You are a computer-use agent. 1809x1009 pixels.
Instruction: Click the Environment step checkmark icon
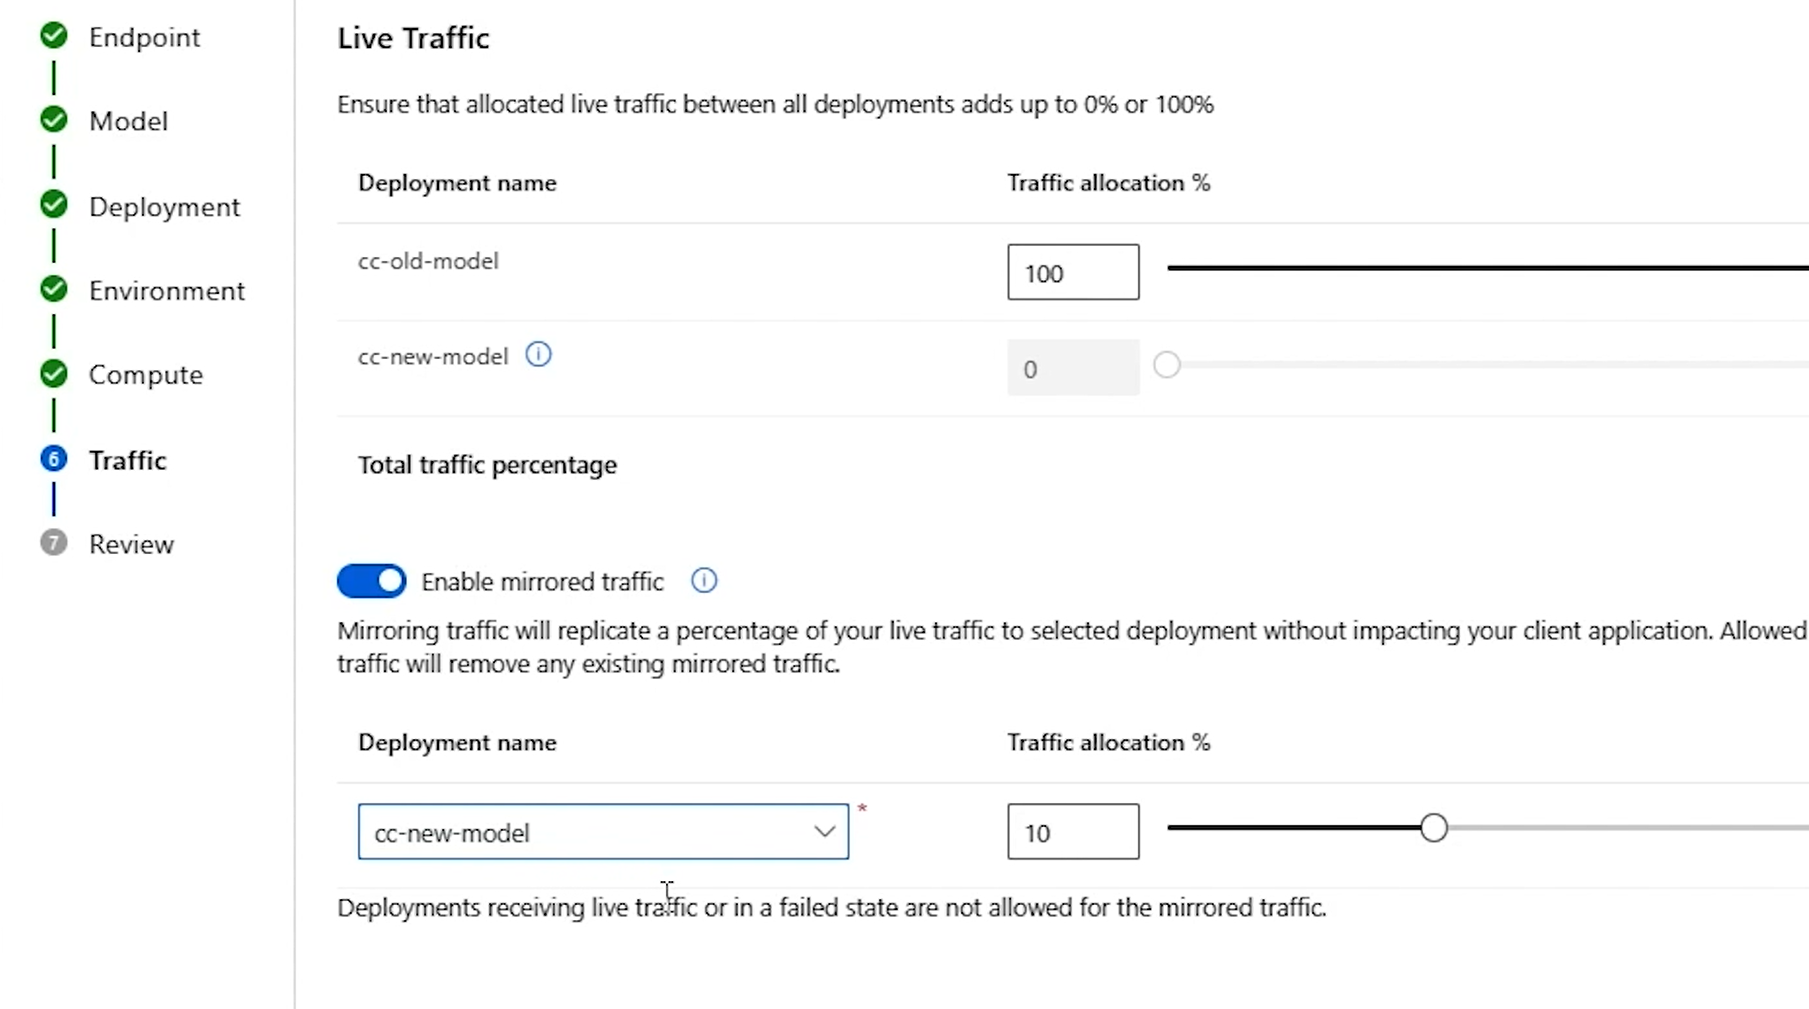point(54,290)
